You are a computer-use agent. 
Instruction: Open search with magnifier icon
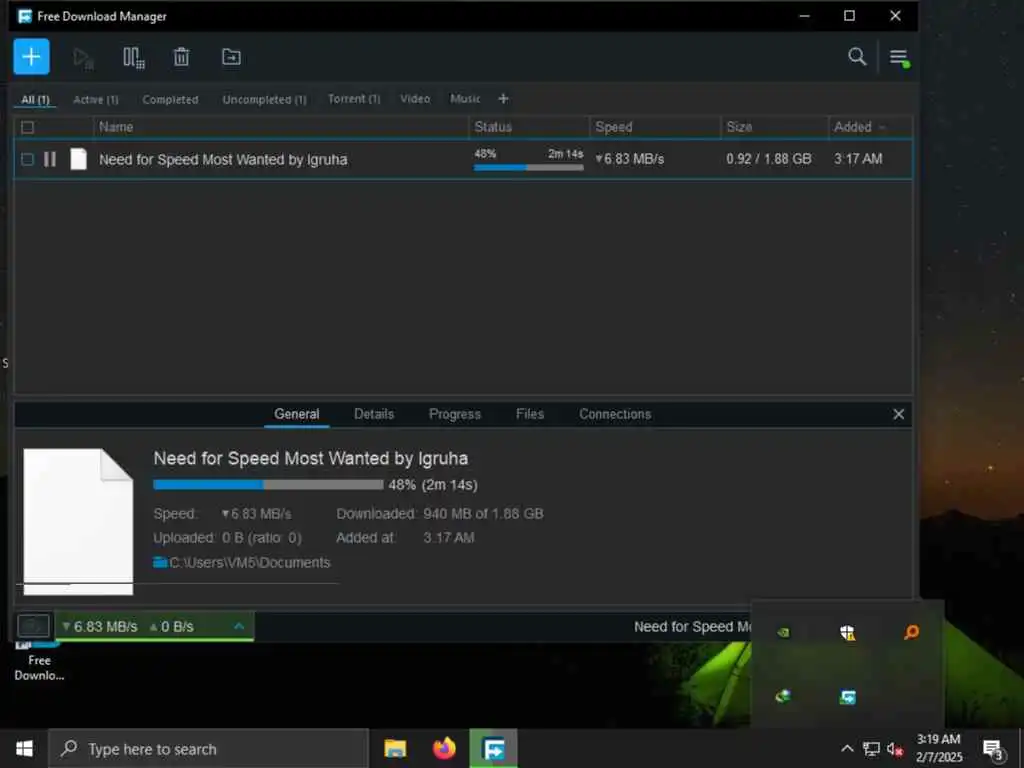pos(857,57)
